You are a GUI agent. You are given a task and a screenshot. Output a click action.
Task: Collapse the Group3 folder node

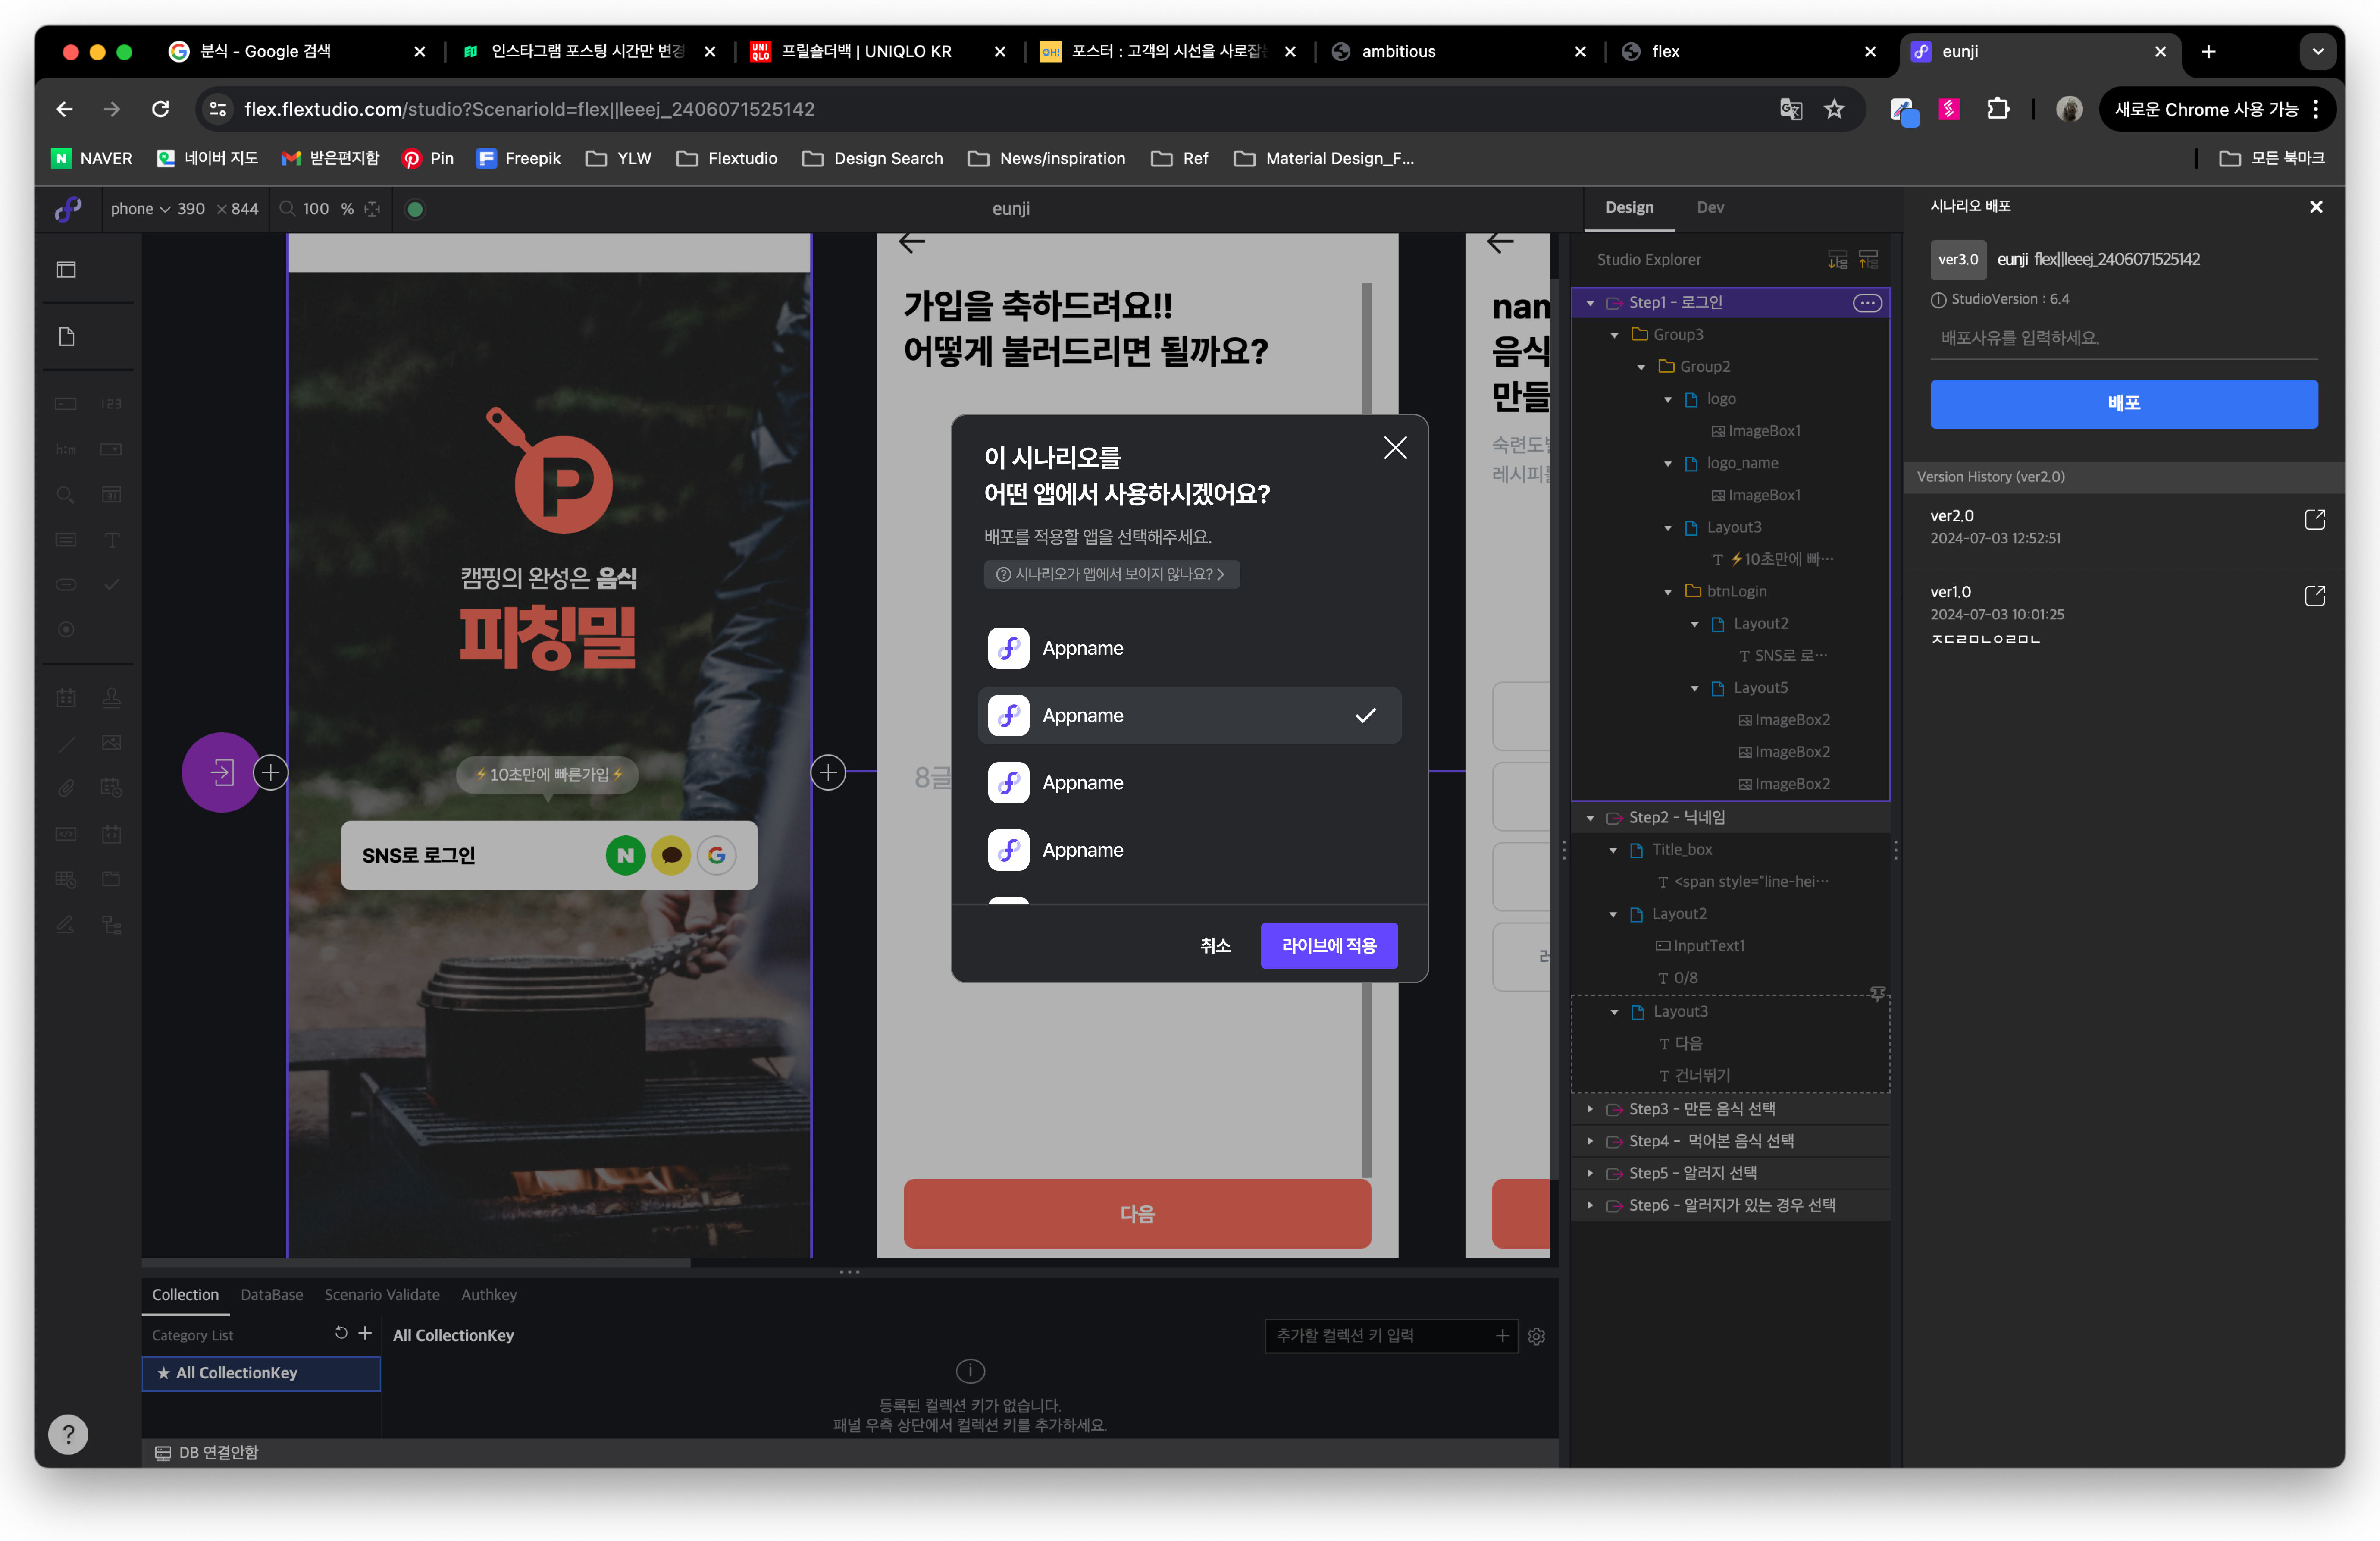pyautogui.click(x=1614, y=335)
